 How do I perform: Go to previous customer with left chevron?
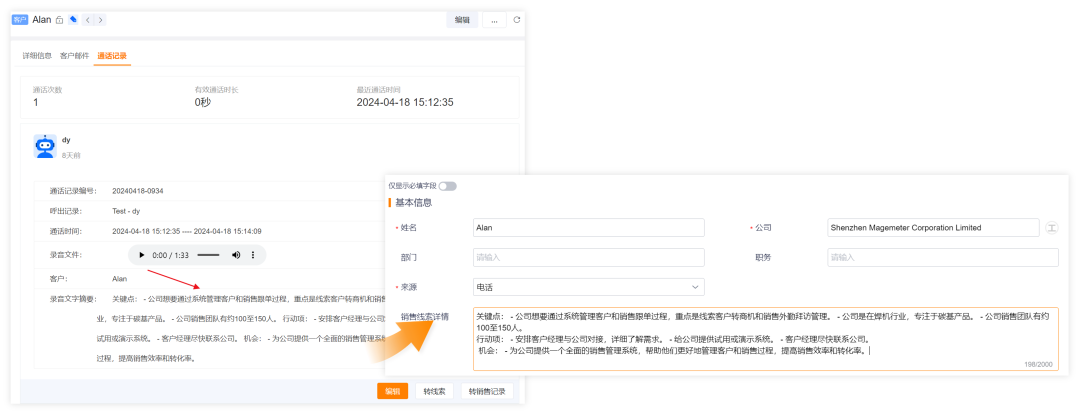click(88, 20)
